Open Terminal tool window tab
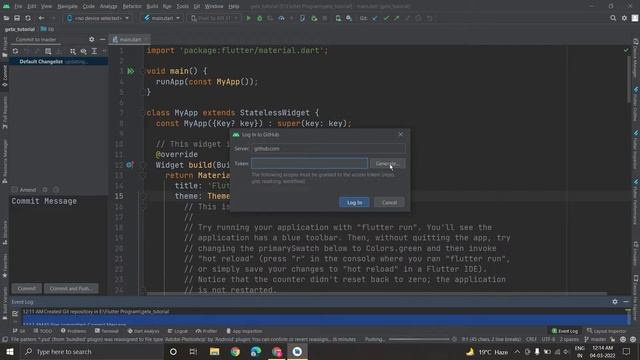This screenshot has width=640, height=360. pos(107,331)
